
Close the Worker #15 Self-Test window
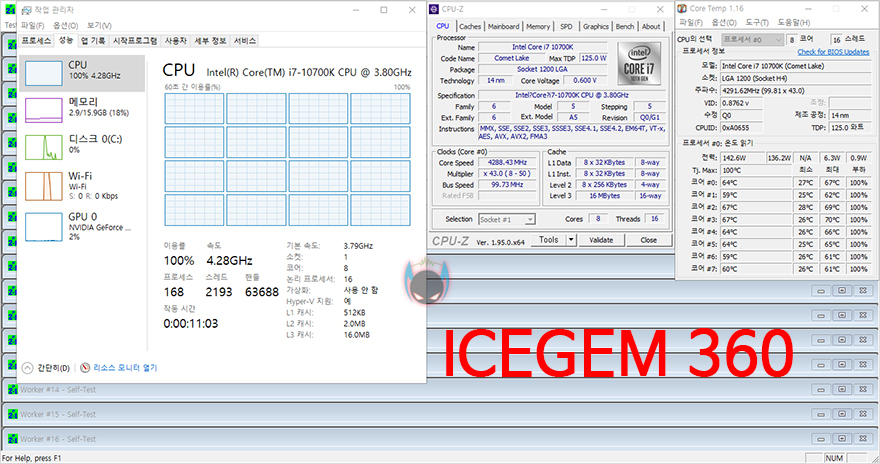click(x=863, y=414)
